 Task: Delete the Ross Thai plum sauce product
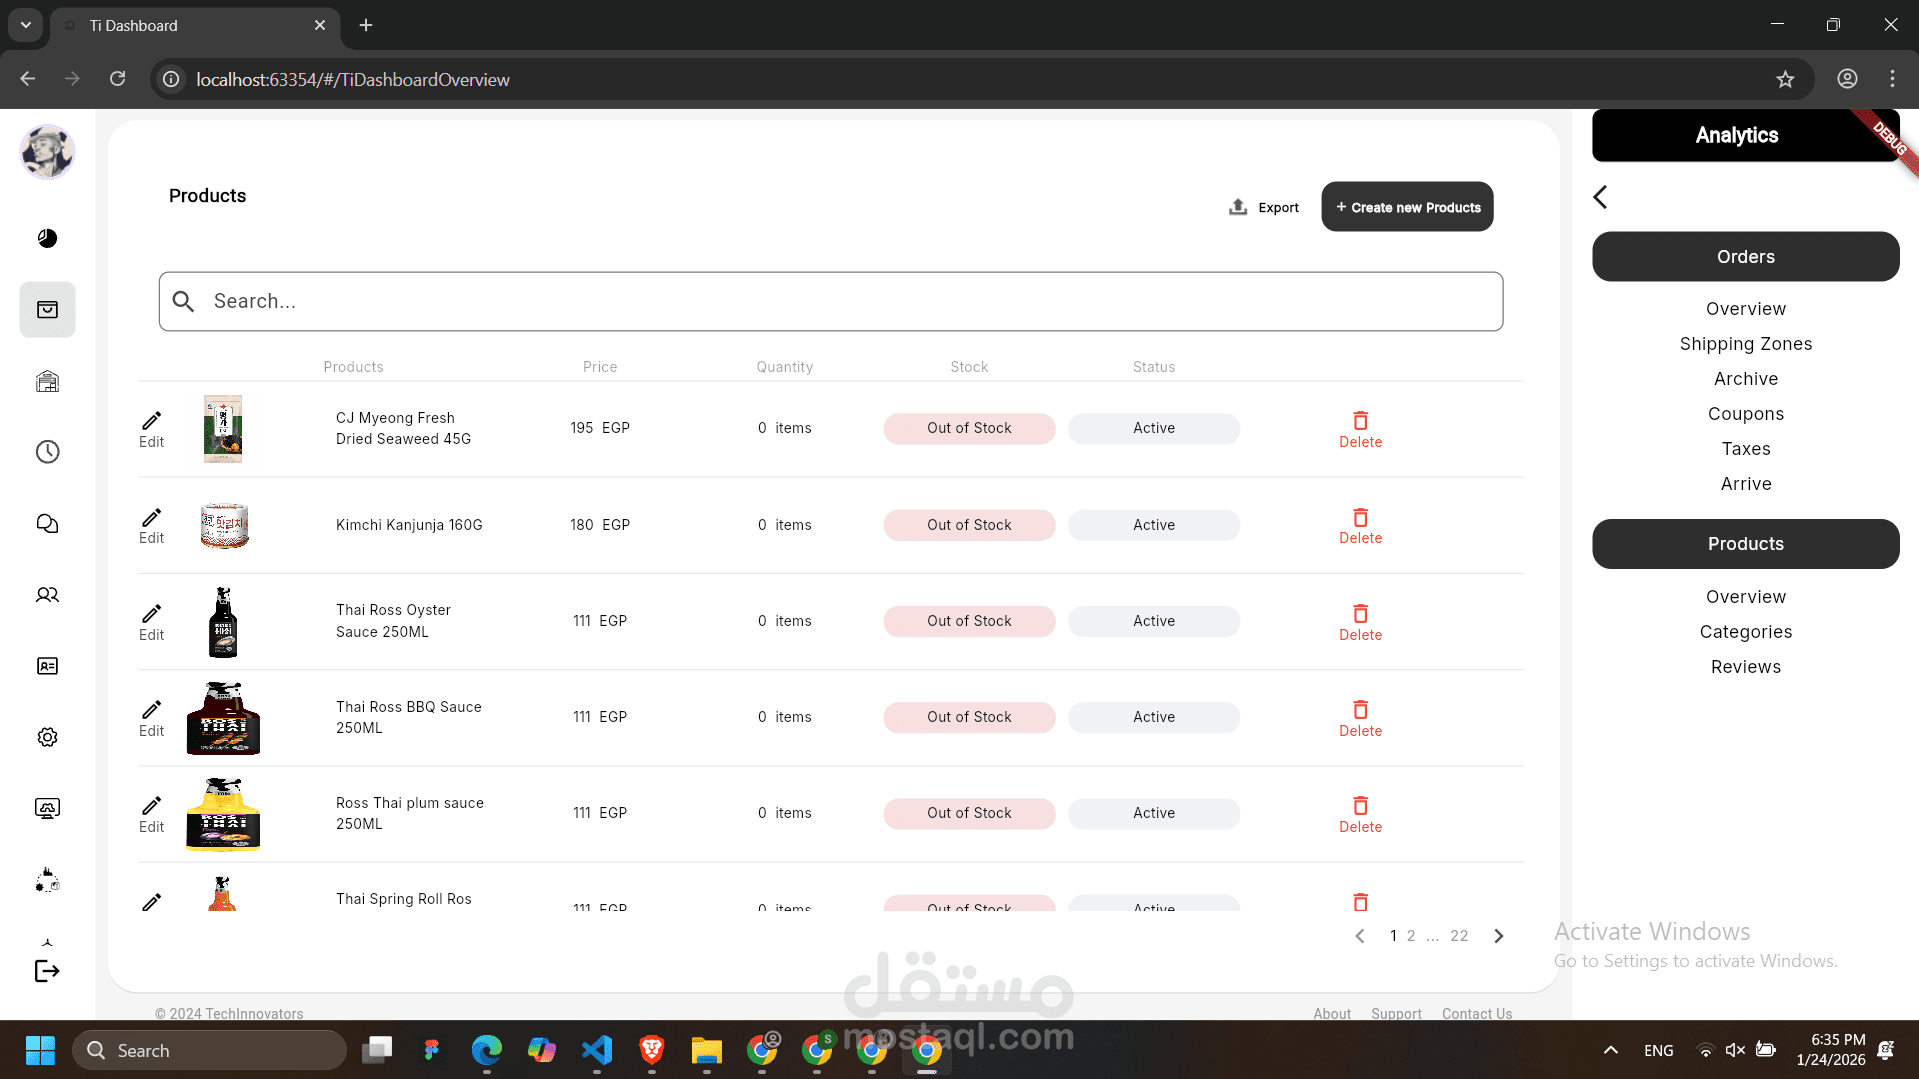coord(1360,815)
